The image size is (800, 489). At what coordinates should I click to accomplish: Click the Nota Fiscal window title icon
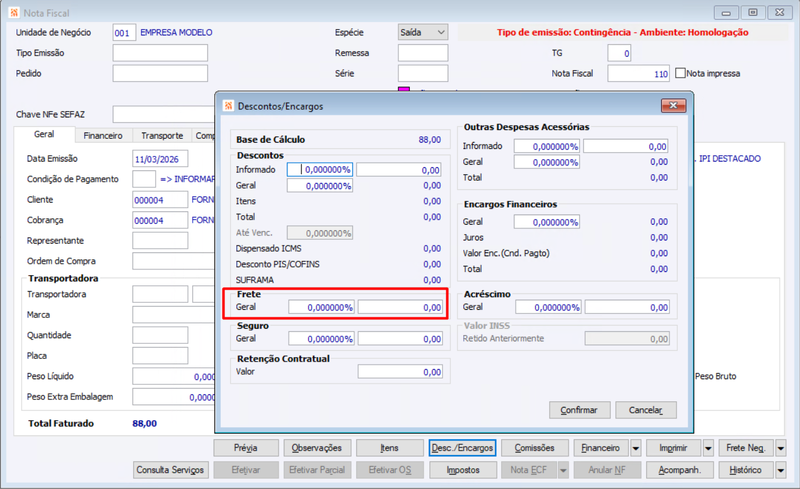14,13
